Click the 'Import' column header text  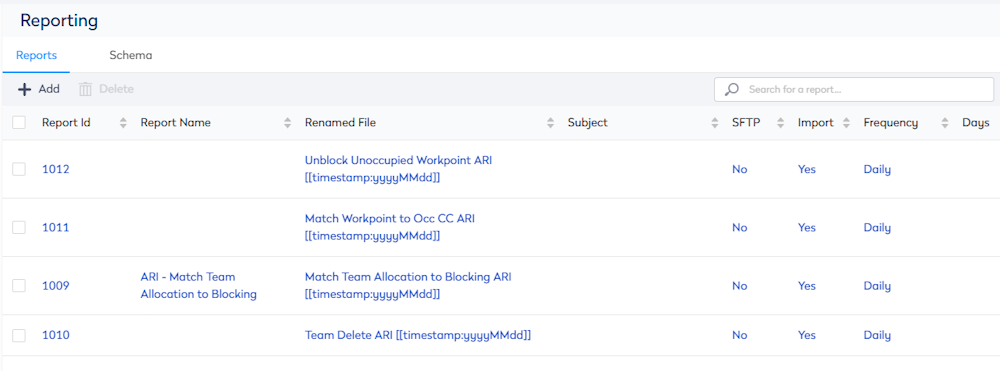(x=816, y=122)
